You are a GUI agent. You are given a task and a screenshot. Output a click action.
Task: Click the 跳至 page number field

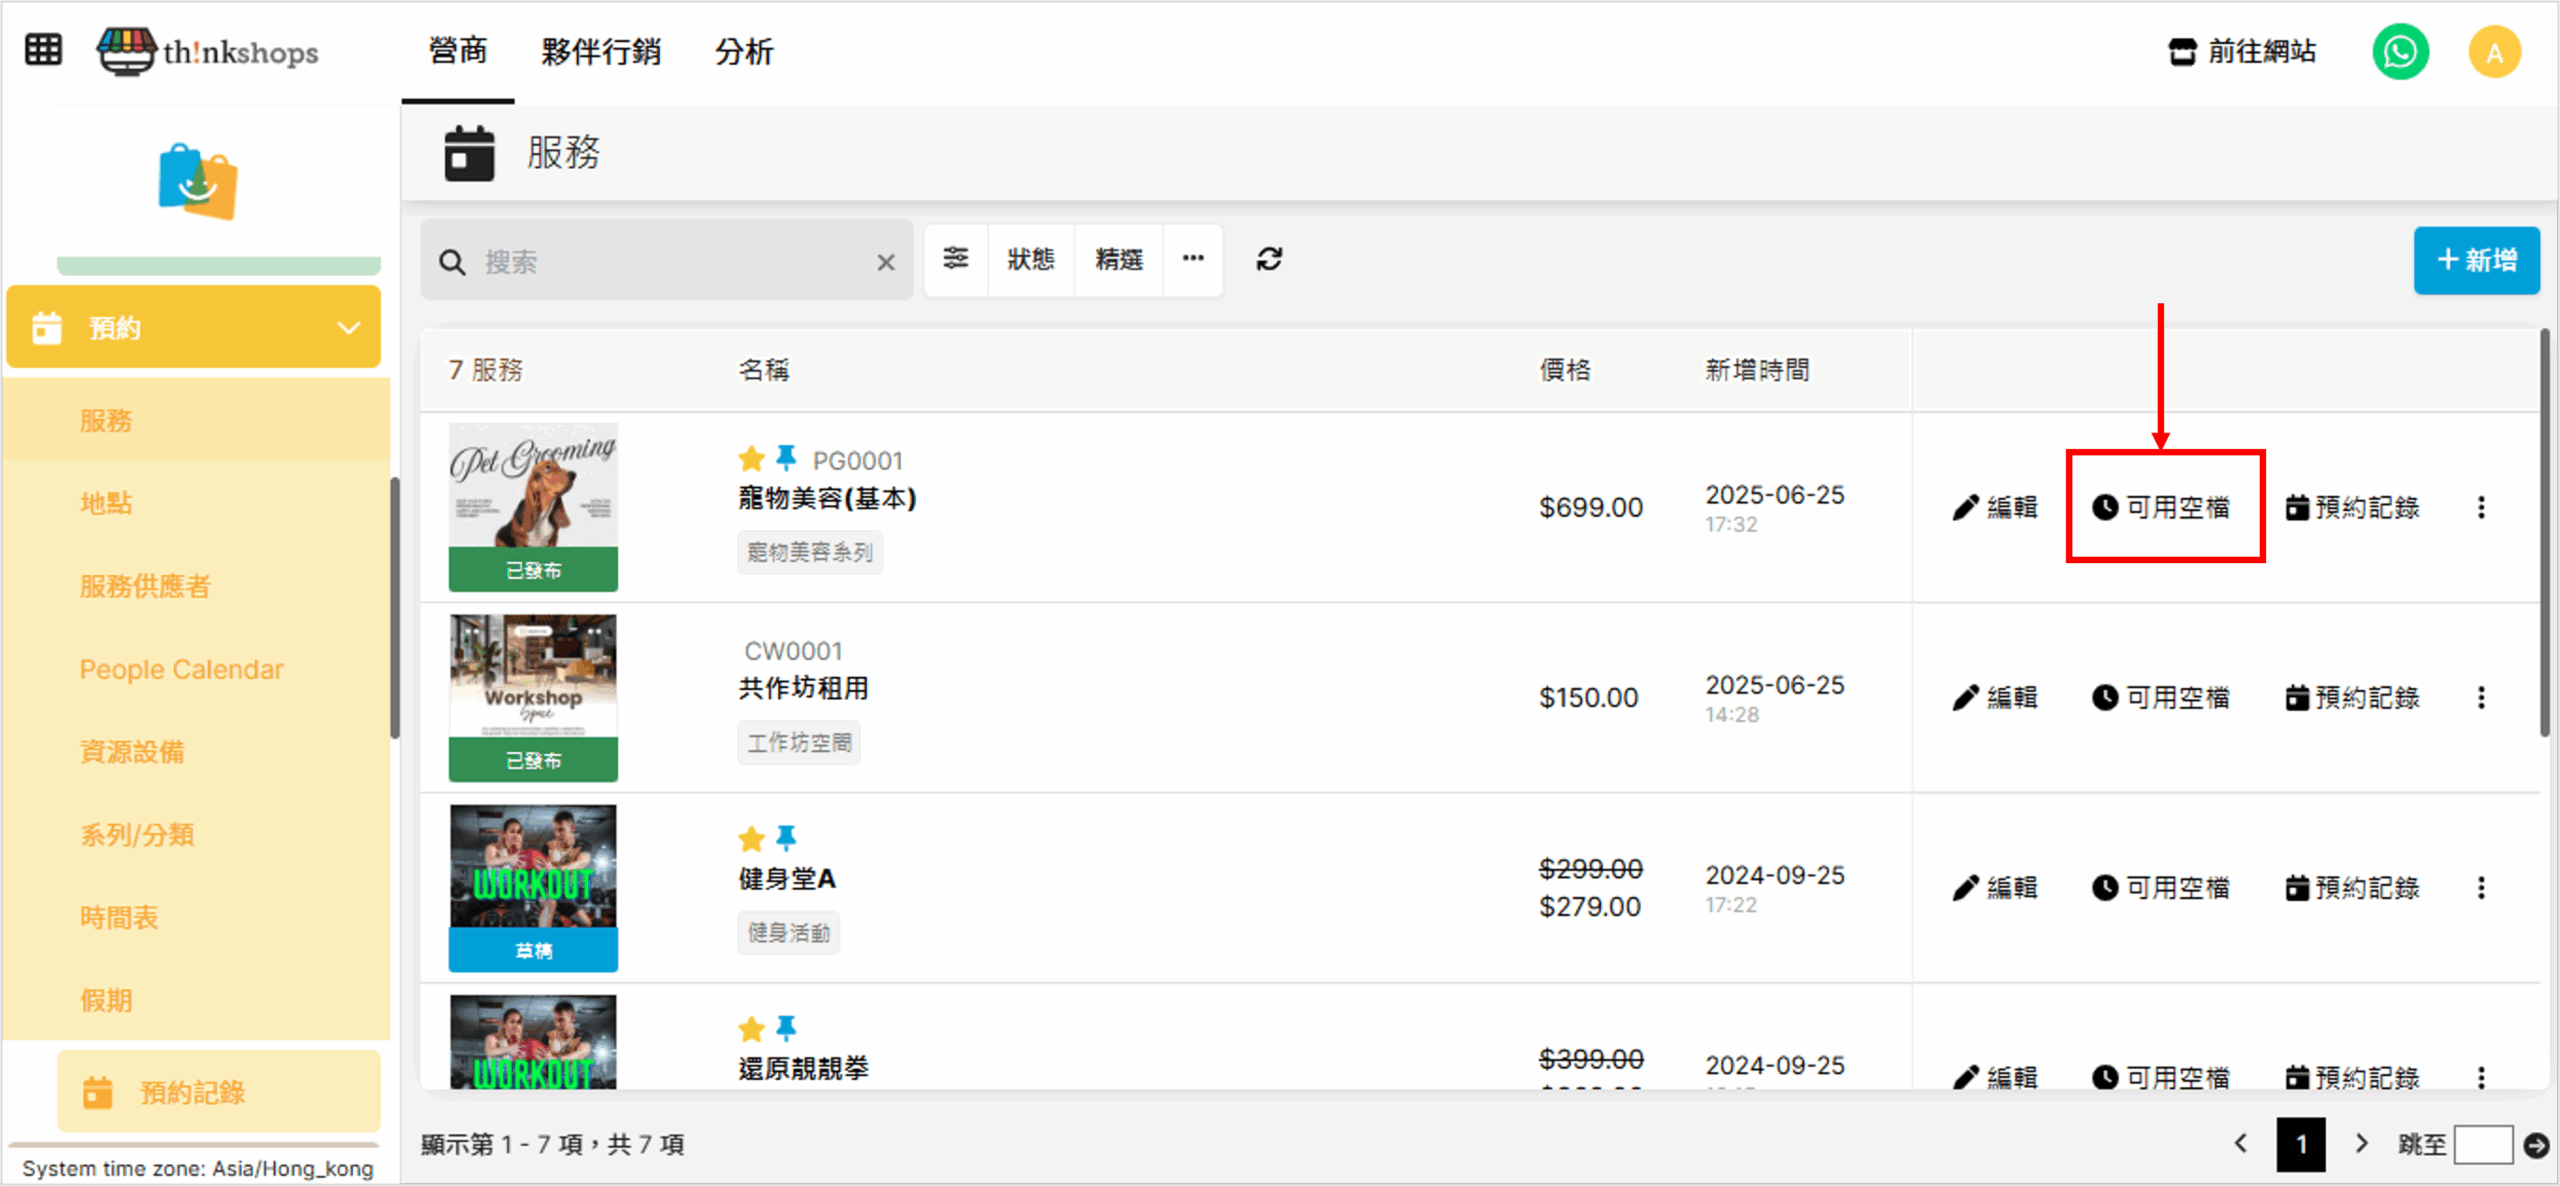pyautogui.click(x=2483, y=1144)
